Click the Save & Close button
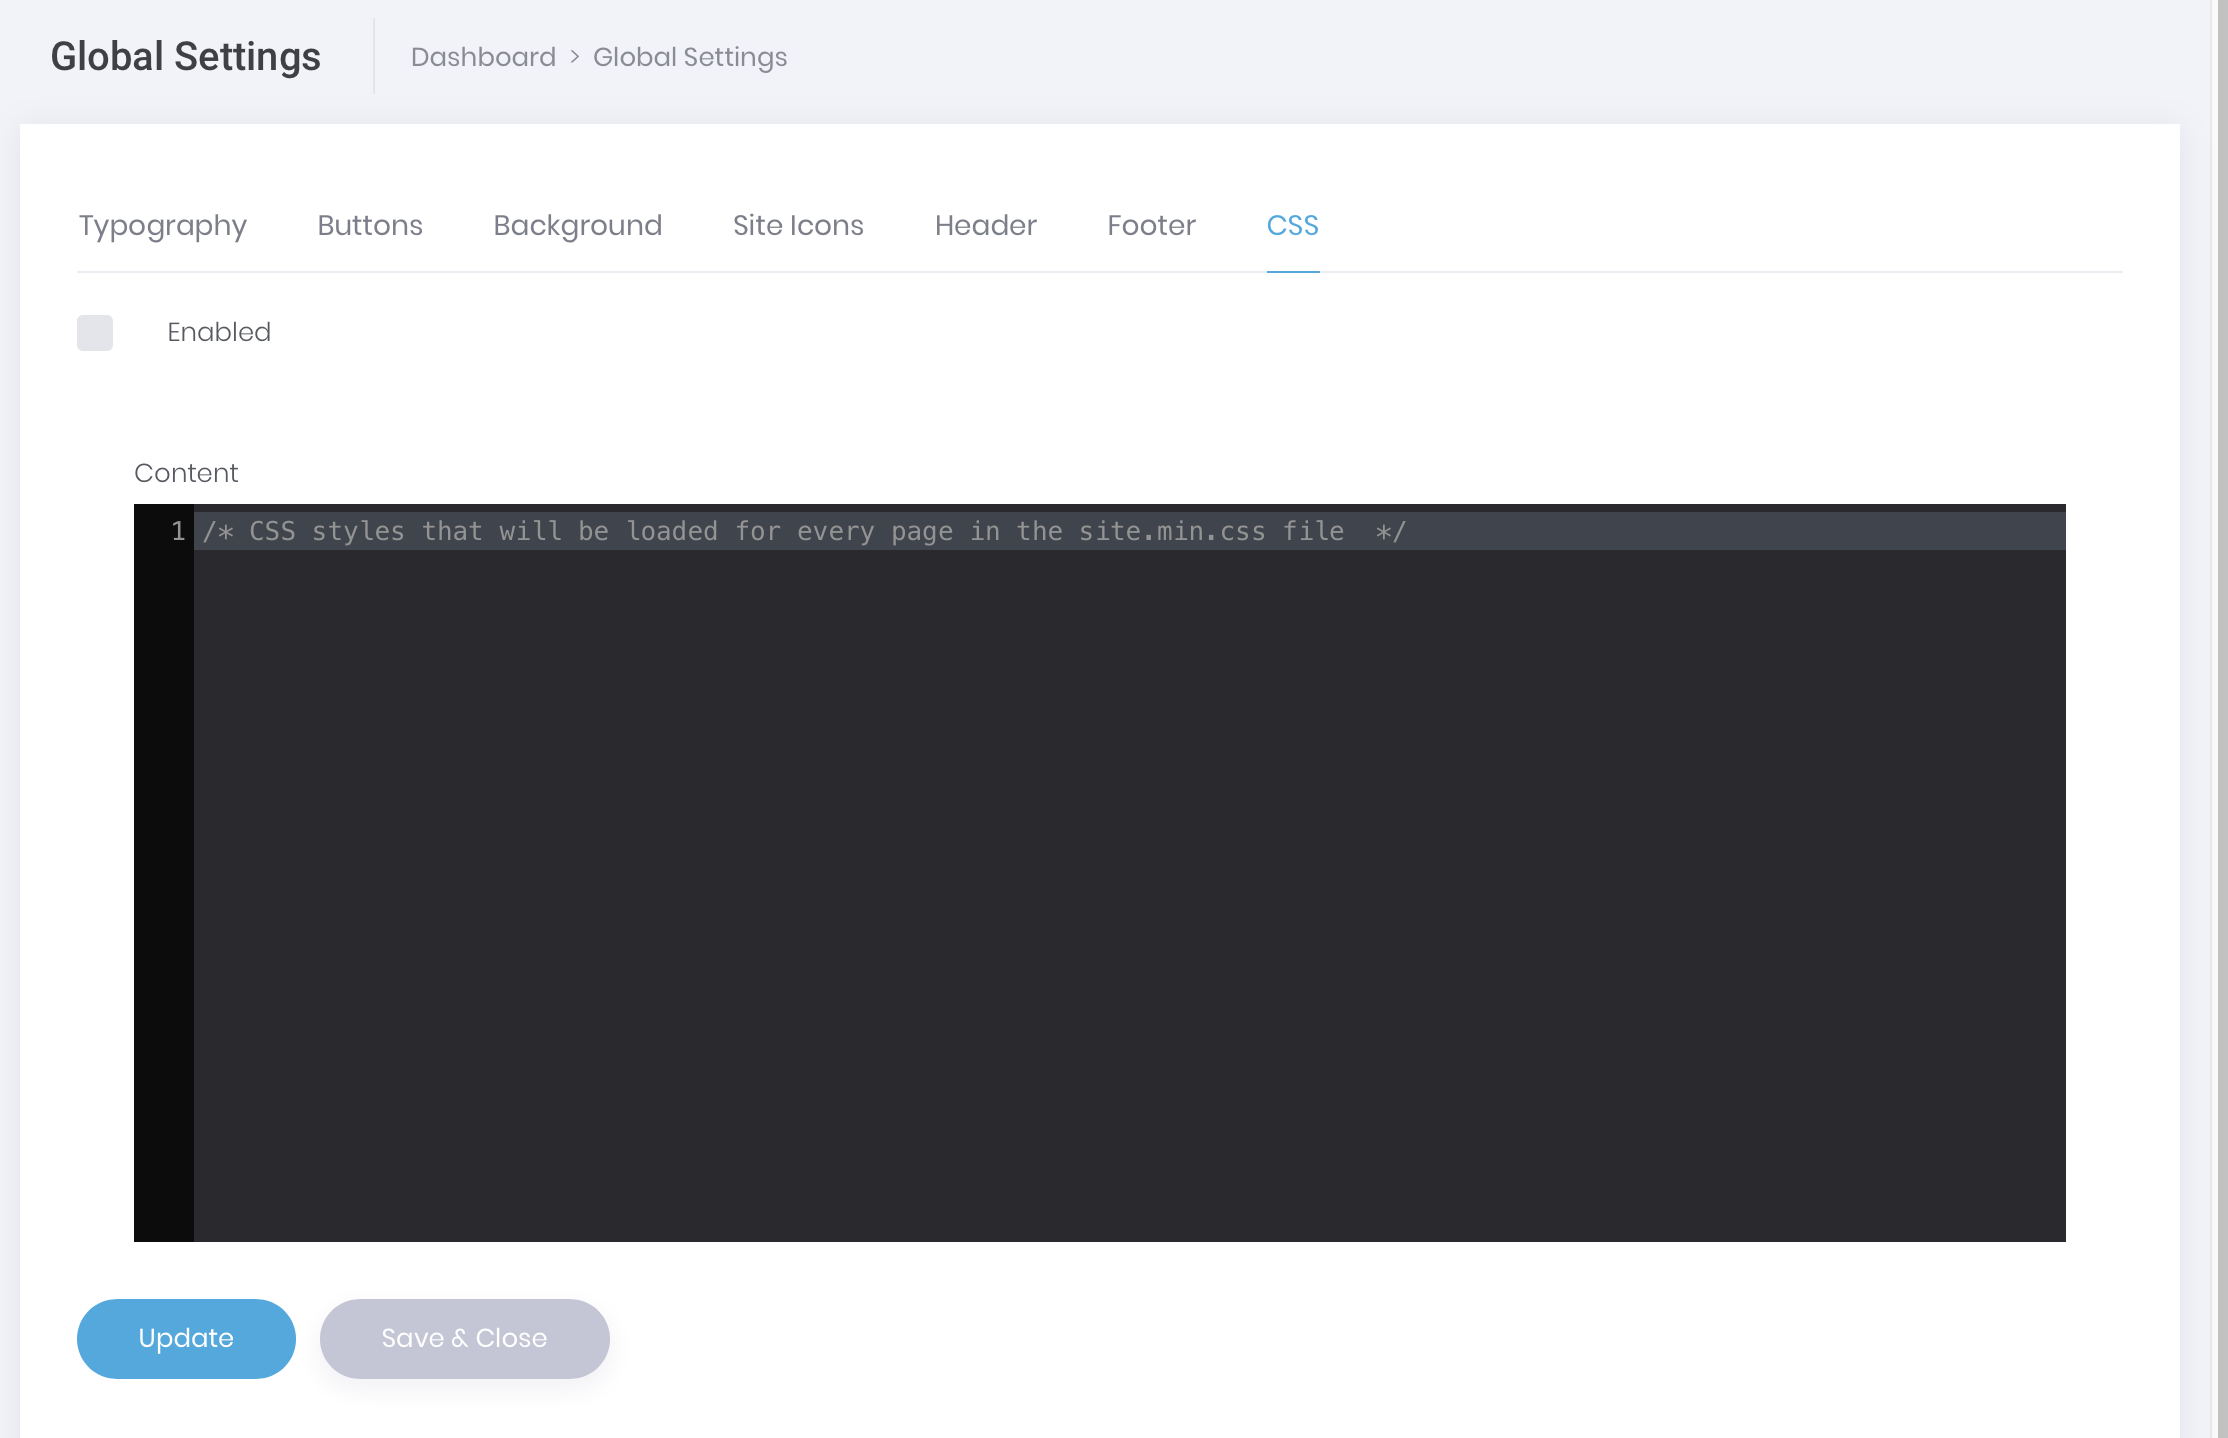 [463, 1337]
